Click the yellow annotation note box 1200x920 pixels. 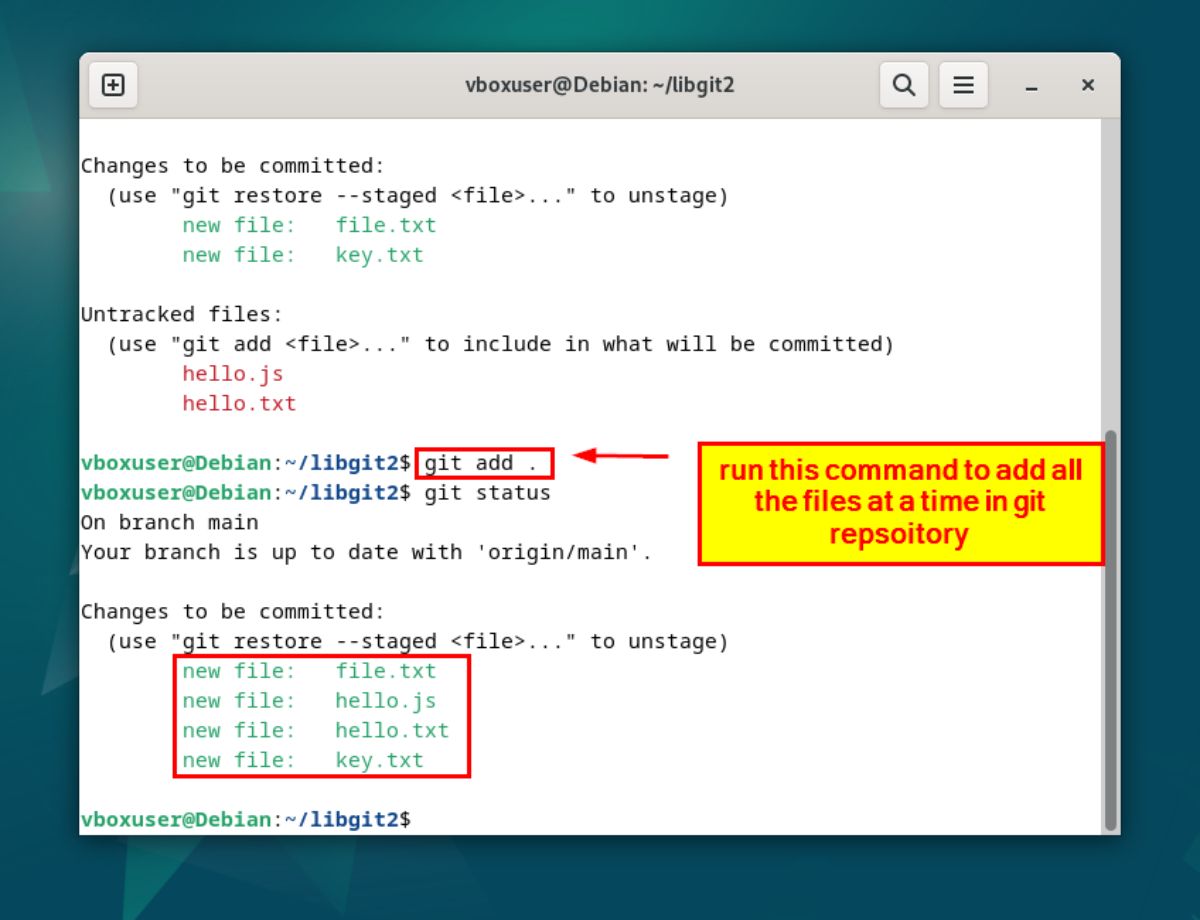tap(900, 503)
